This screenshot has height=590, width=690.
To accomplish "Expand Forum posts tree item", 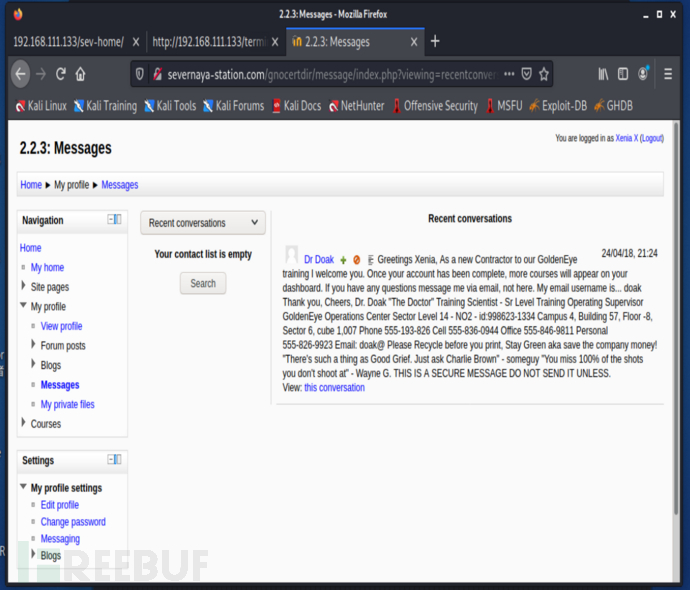I will click(x=33, y=344).
